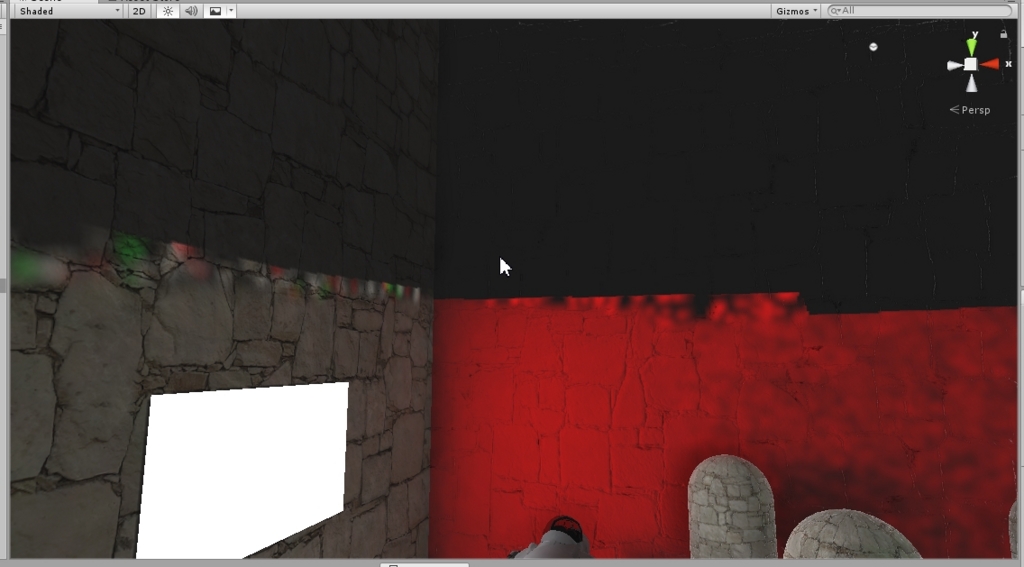Viewport: 1024px width, 567px height.
Task: Click the grey left cone of orientation gizmo
Action: (x=954, y=65)
